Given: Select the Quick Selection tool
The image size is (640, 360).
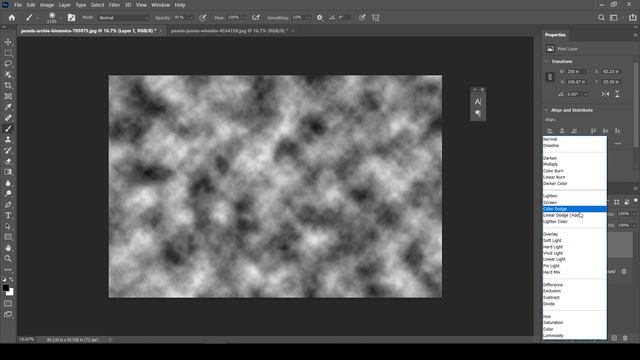Looking at the screenshot, I should (x=8, y=75).
